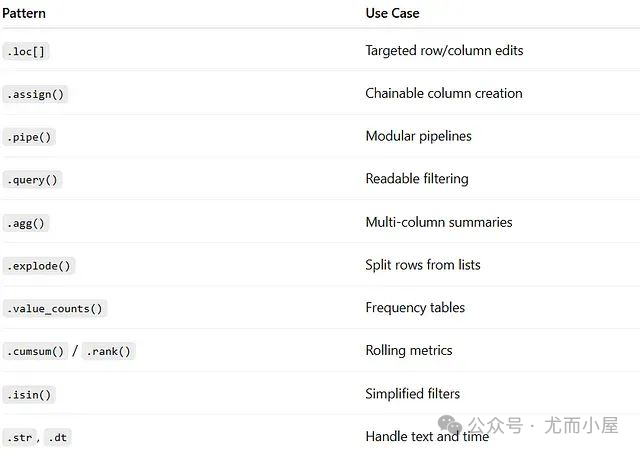Select the .pipe() code chip
This screenshot has width=640, height=452.
click(29, 137)
